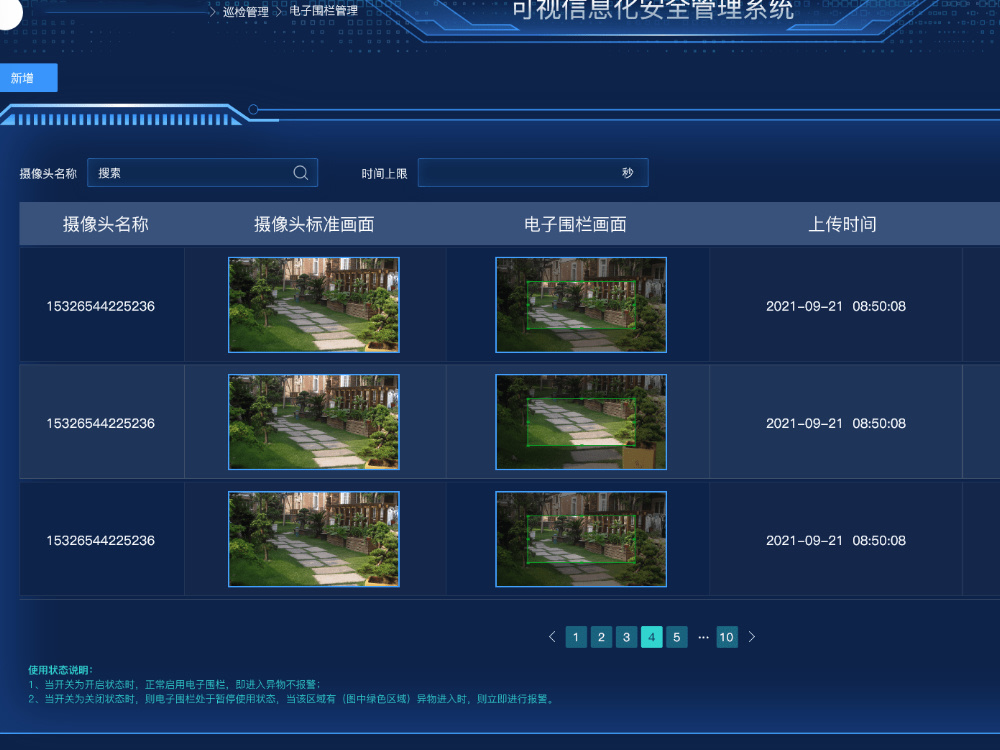Click the search magnifier icon
Screen dimensions: 1000x750
(300, 173)
